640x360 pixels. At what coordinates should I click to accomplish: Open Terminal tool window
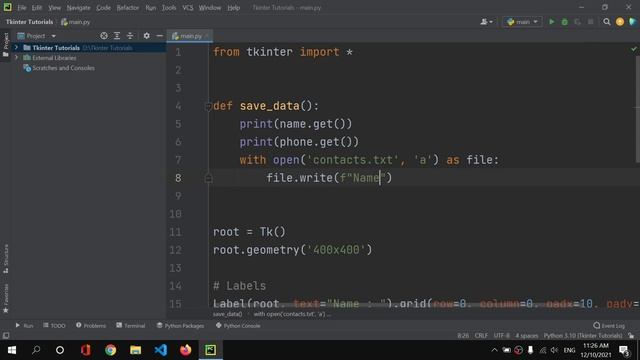point(131,326)
